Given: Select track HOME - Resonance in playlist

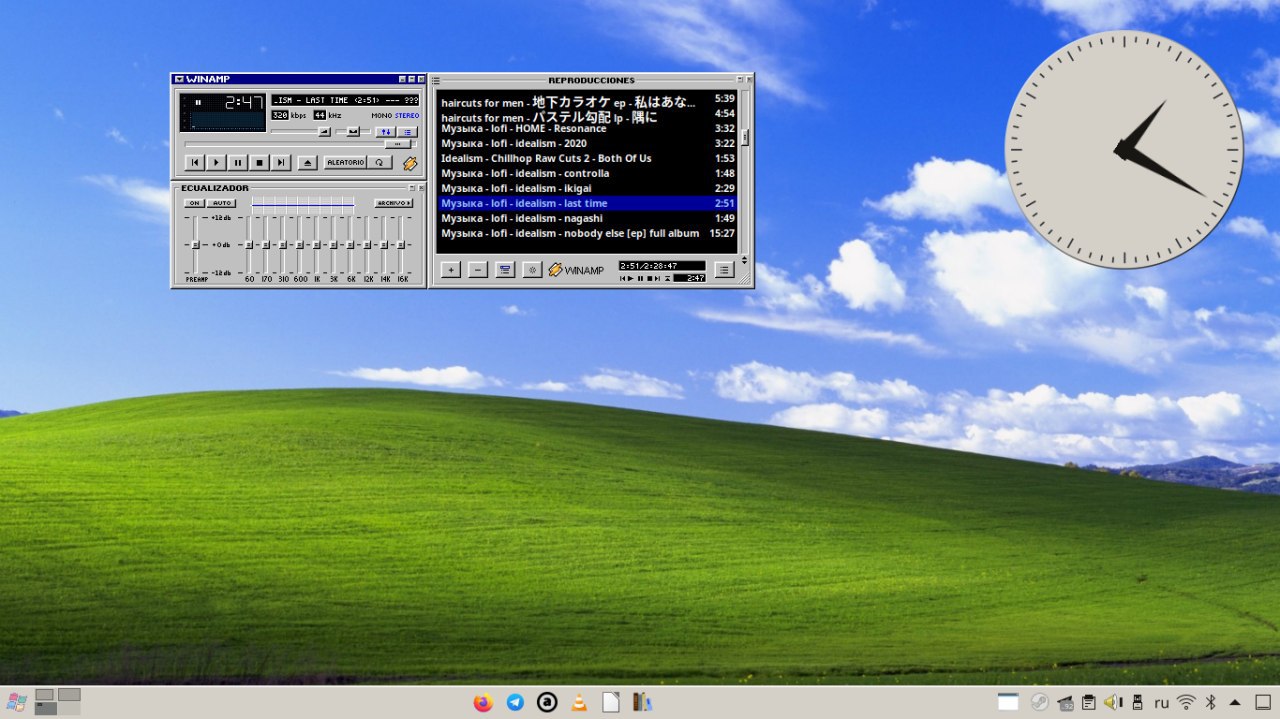Looking at the screenshot, I should pyautogui.click(x=588, y=128).
